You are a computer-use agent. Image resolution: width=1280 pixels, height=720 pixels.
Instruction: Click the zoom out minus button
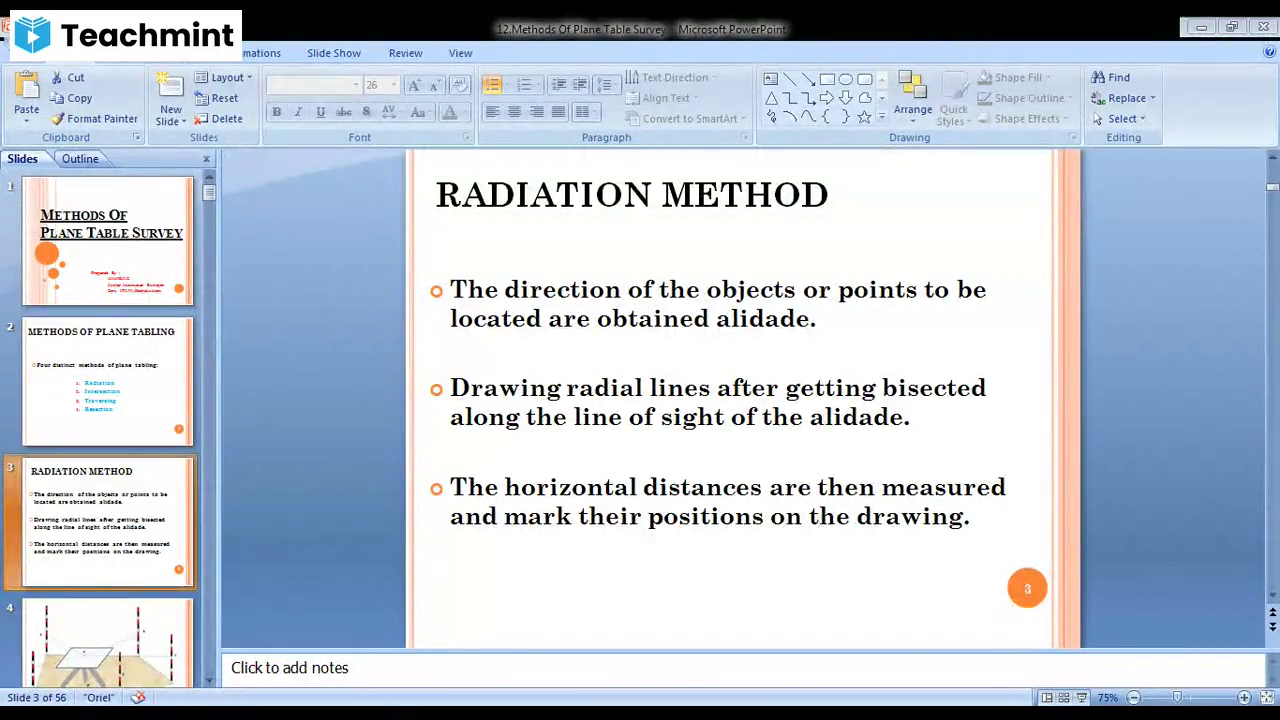pos(1133,698)
